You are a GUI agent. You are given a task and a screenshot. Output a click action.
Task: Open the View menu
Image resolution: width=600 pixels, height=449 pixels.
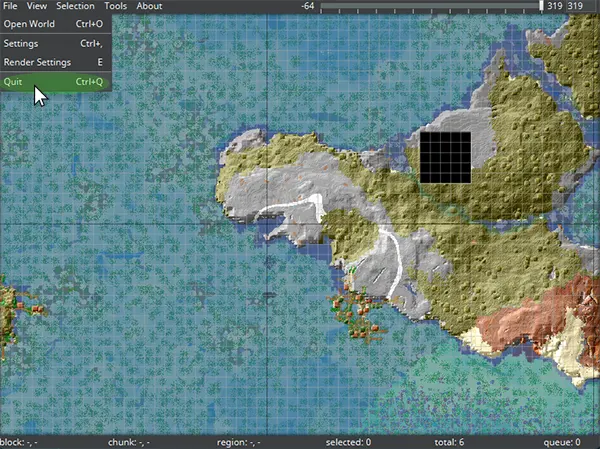tap(37, 6)
